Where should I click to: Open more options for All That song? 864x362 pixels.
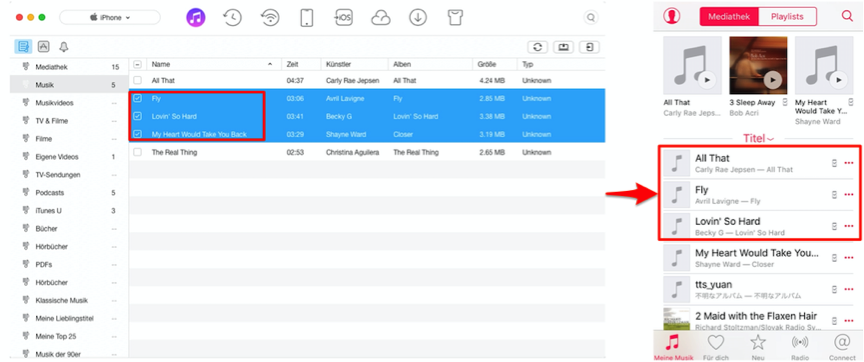coord(849,163)
